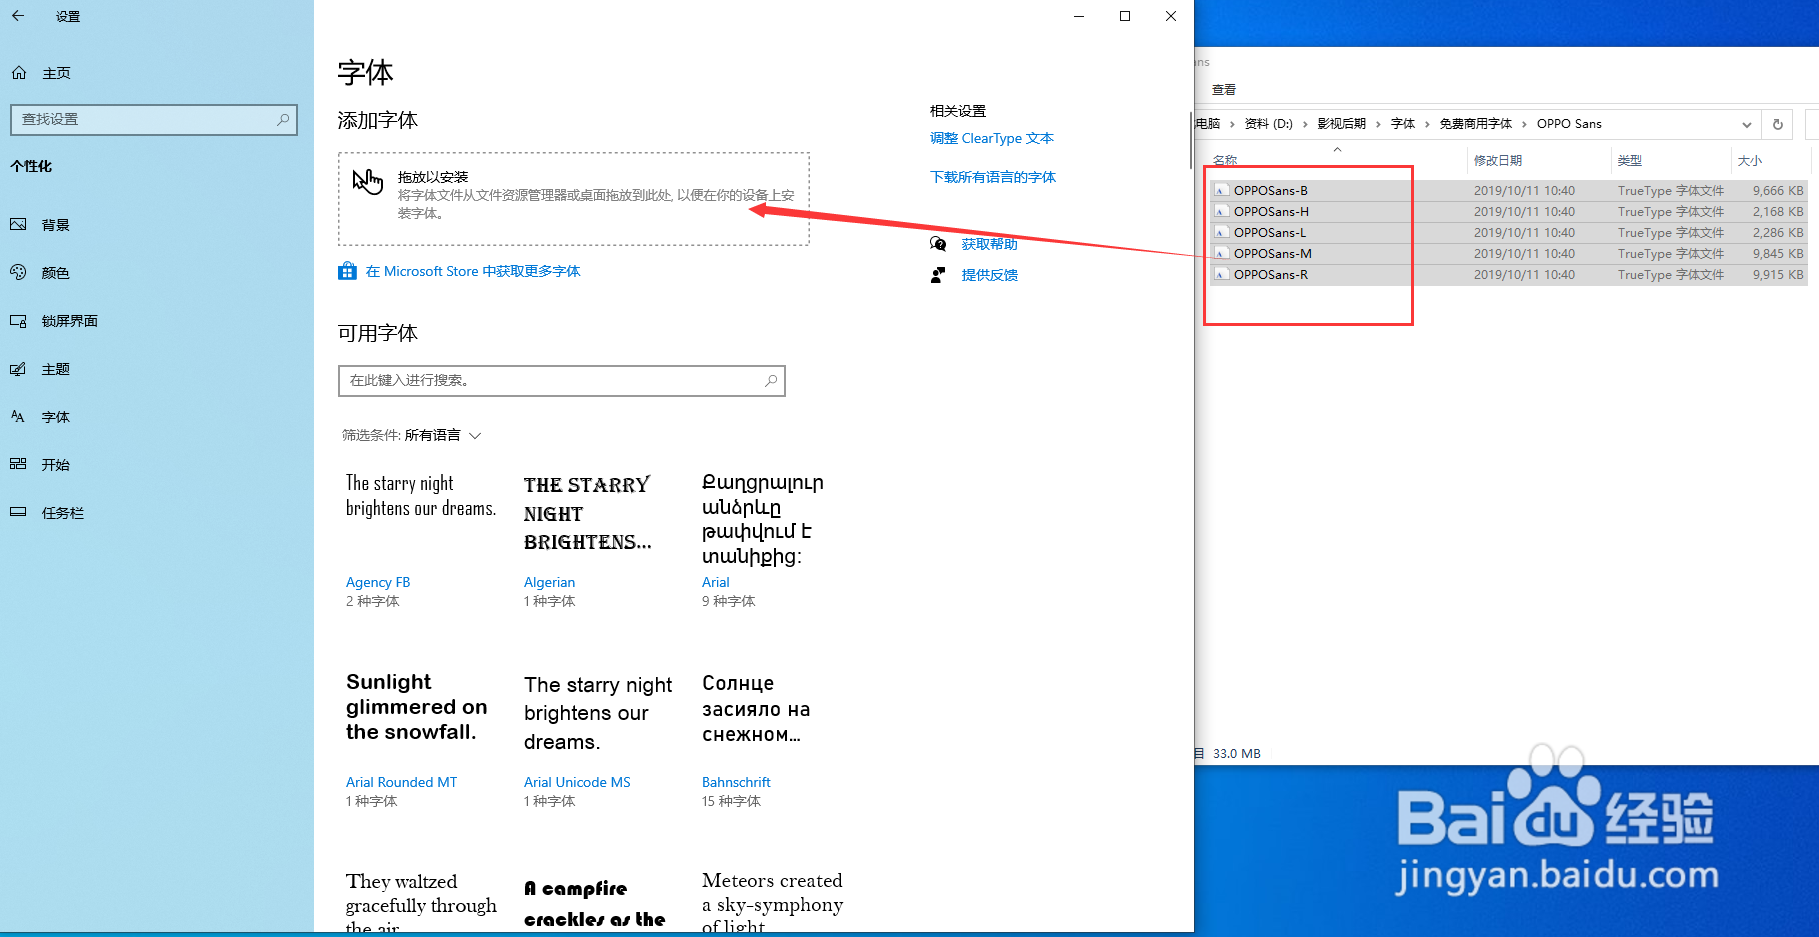Refresh the Explorer folder view
This screenshot has height=937, width=1819.
pos(1777,125)
